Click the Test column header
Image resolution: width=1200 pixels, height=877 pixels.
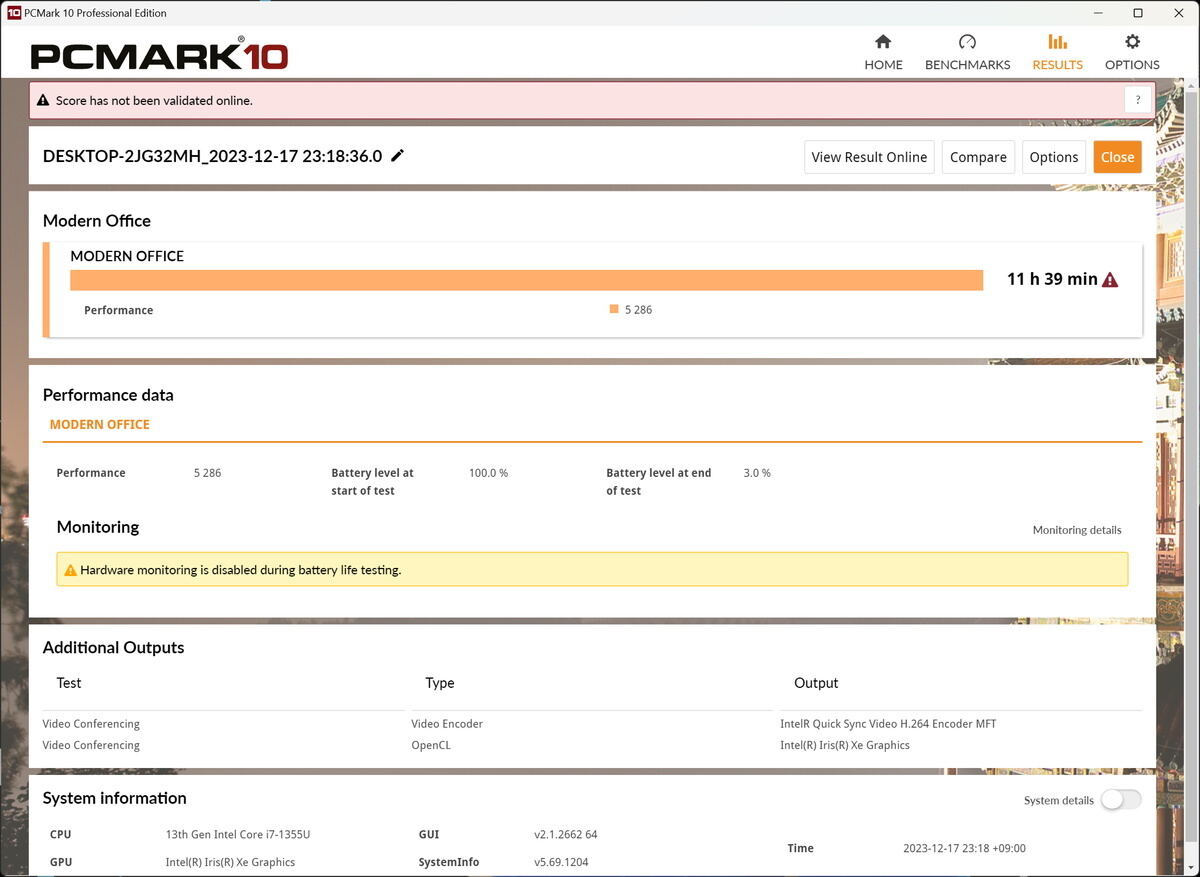tap(69, 683)
